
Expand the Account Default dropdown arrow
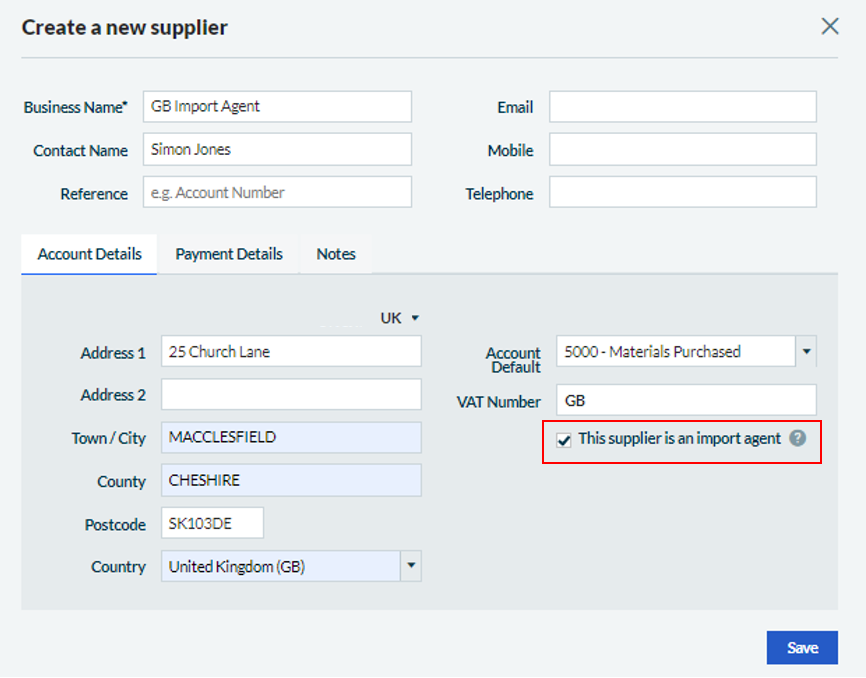[x=806, y=352]
